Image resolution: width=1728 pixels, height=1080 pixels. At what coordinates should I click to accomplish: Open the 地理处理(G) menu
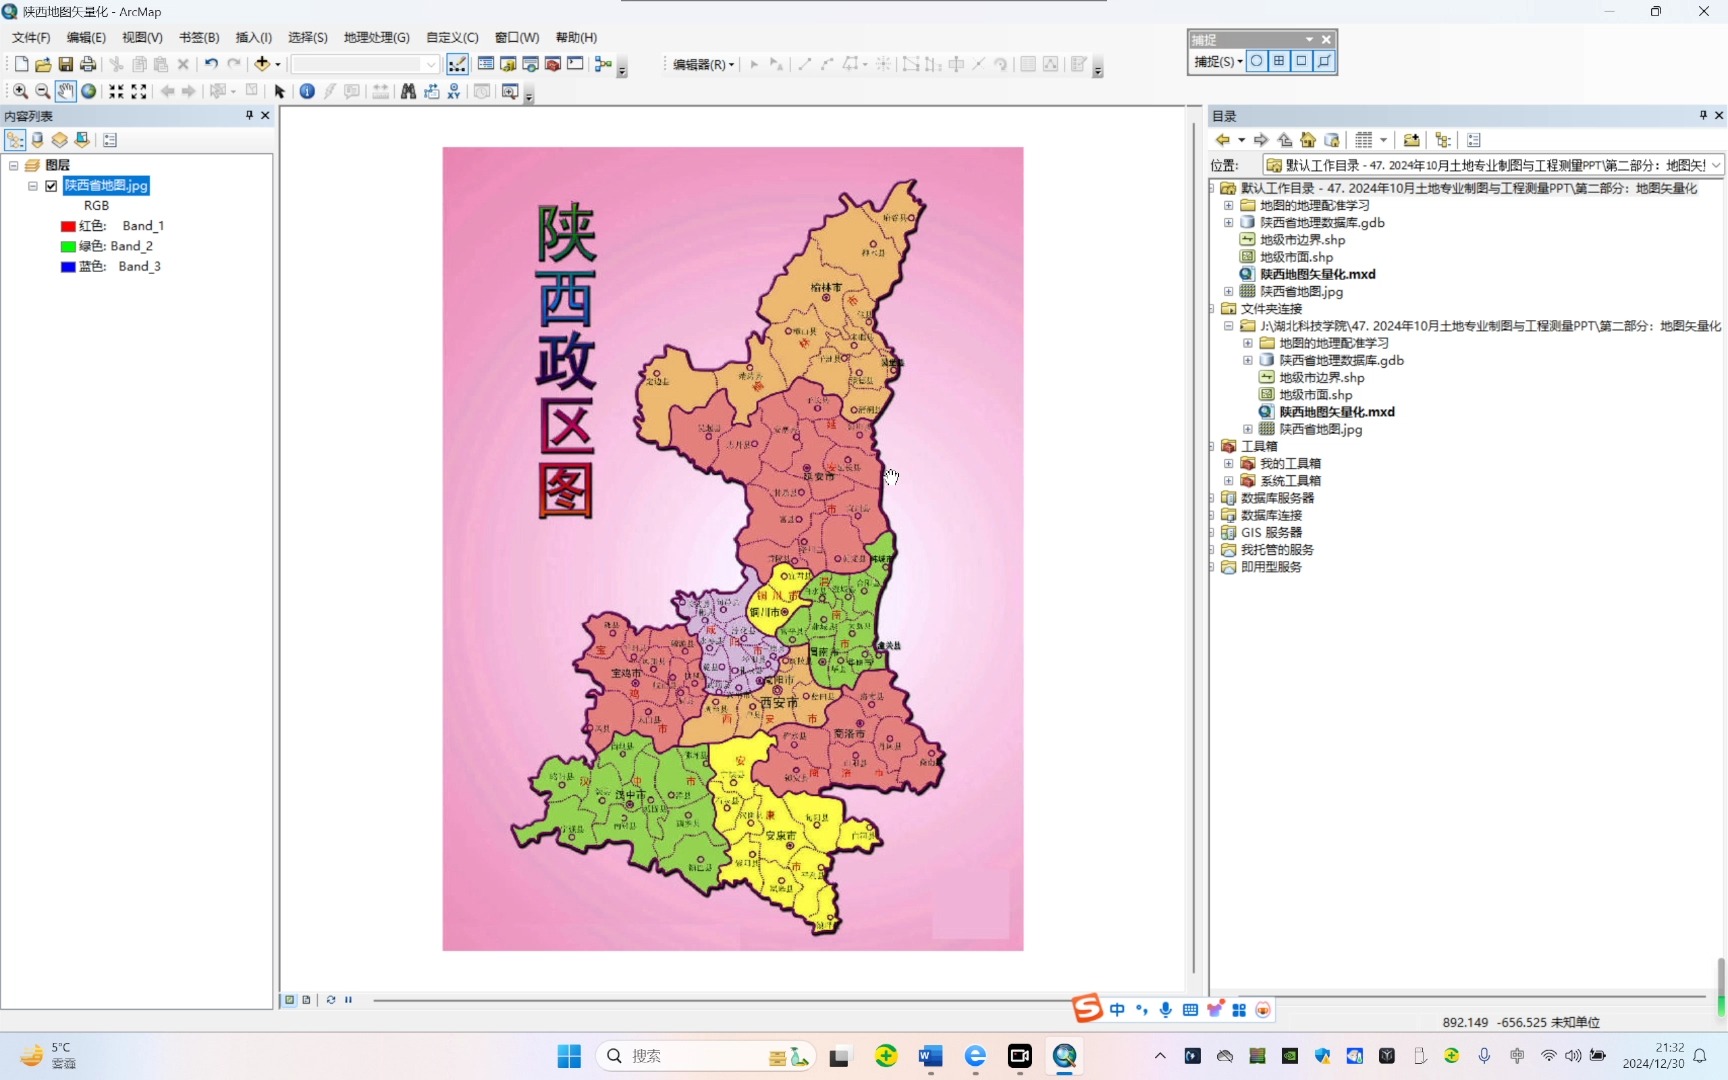pyautogui.click(x=375, y=37)
